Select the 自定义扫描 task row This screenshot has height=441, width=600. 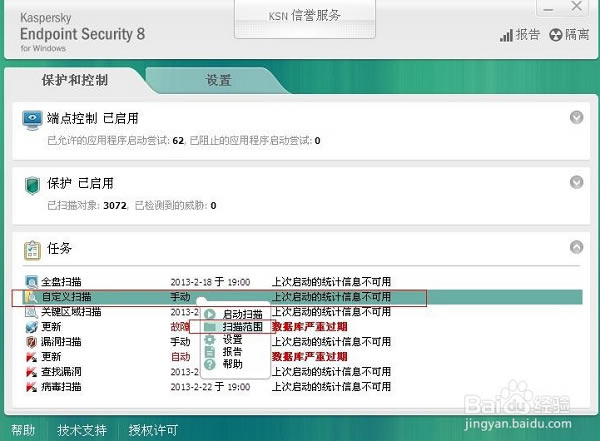coord(302,297)
